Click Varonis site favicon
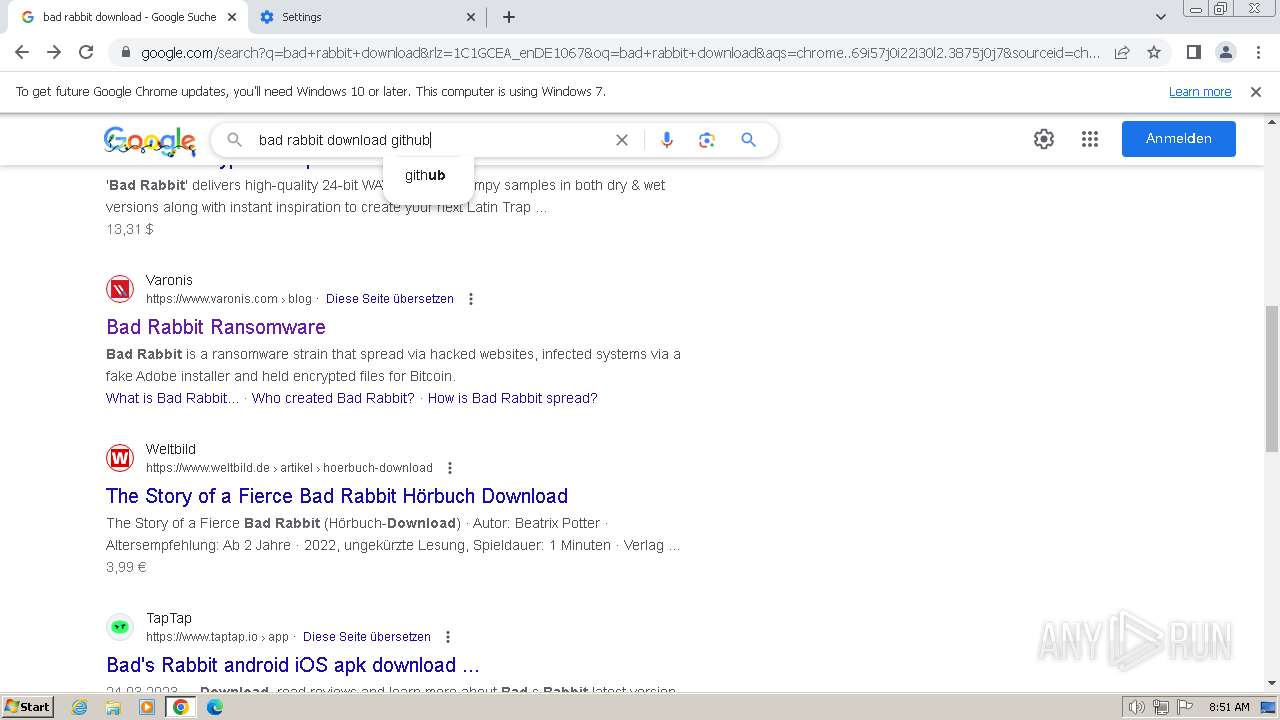Screen dimensions: 1280x720 click(120, 289)
